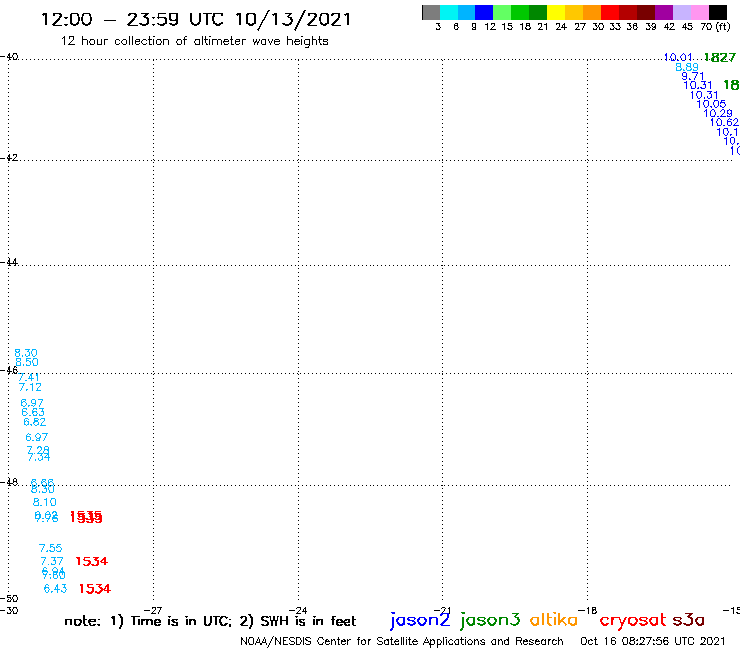740x650 pixels.
Task: Click the "24" color scale label
Action: [x=561, y=27]
